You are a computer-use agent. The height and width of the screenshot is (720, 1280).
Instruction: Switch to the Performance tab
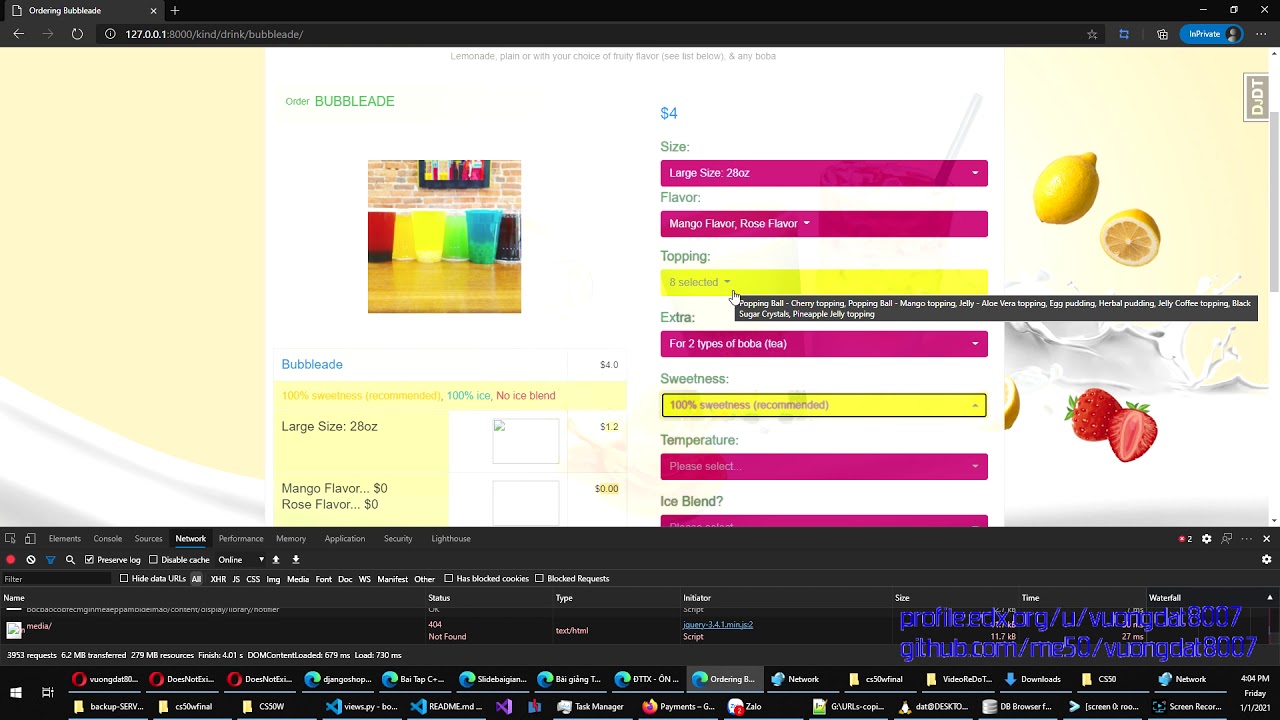pyautogui.click(x=241, y=539)
